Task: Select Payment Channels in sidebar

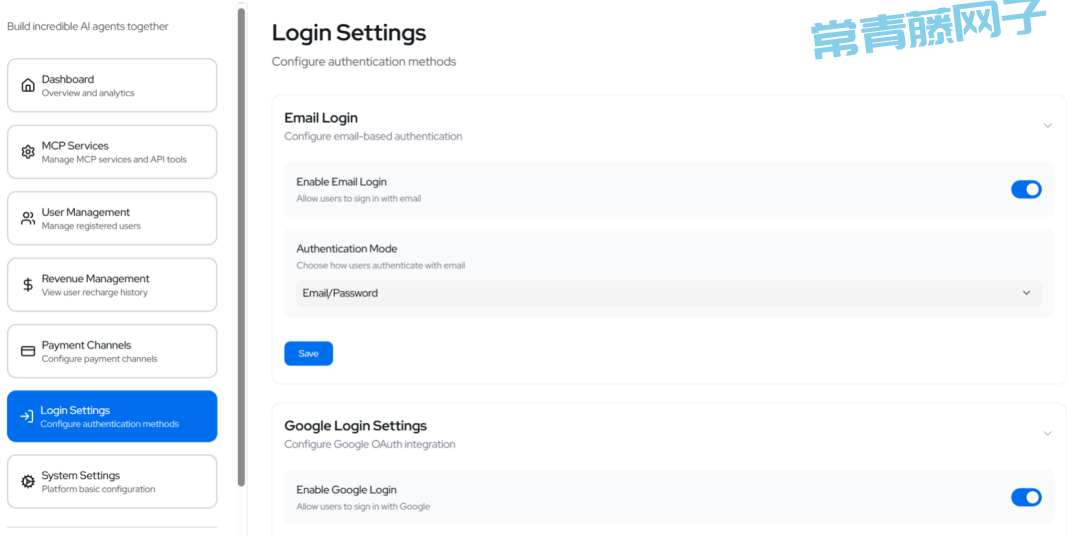Action: (112, 351)
